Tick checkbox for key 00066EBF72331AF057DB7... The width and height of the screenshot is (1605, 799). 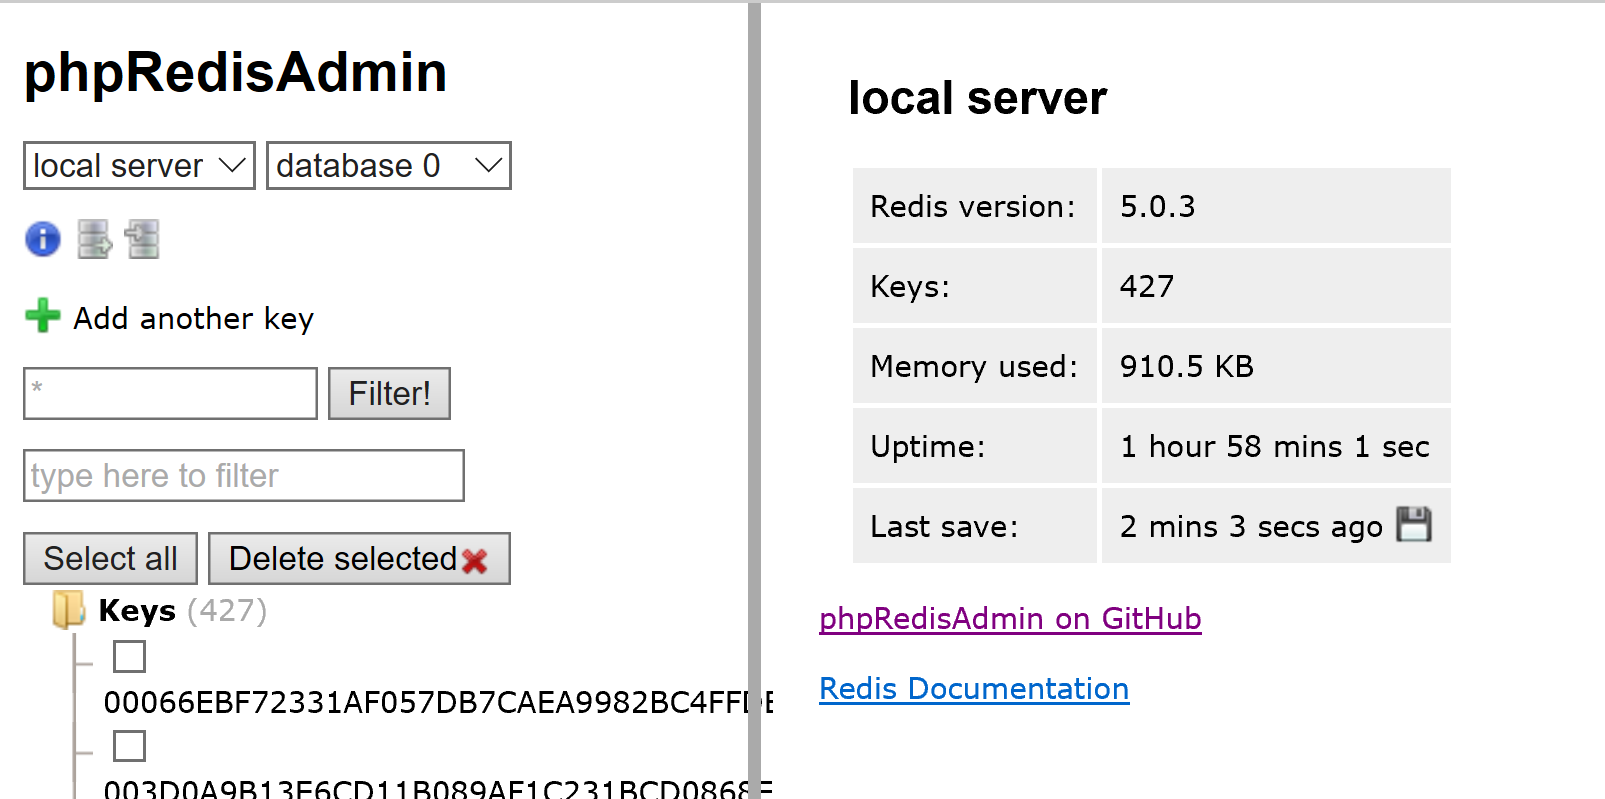(x=129, y=657)
